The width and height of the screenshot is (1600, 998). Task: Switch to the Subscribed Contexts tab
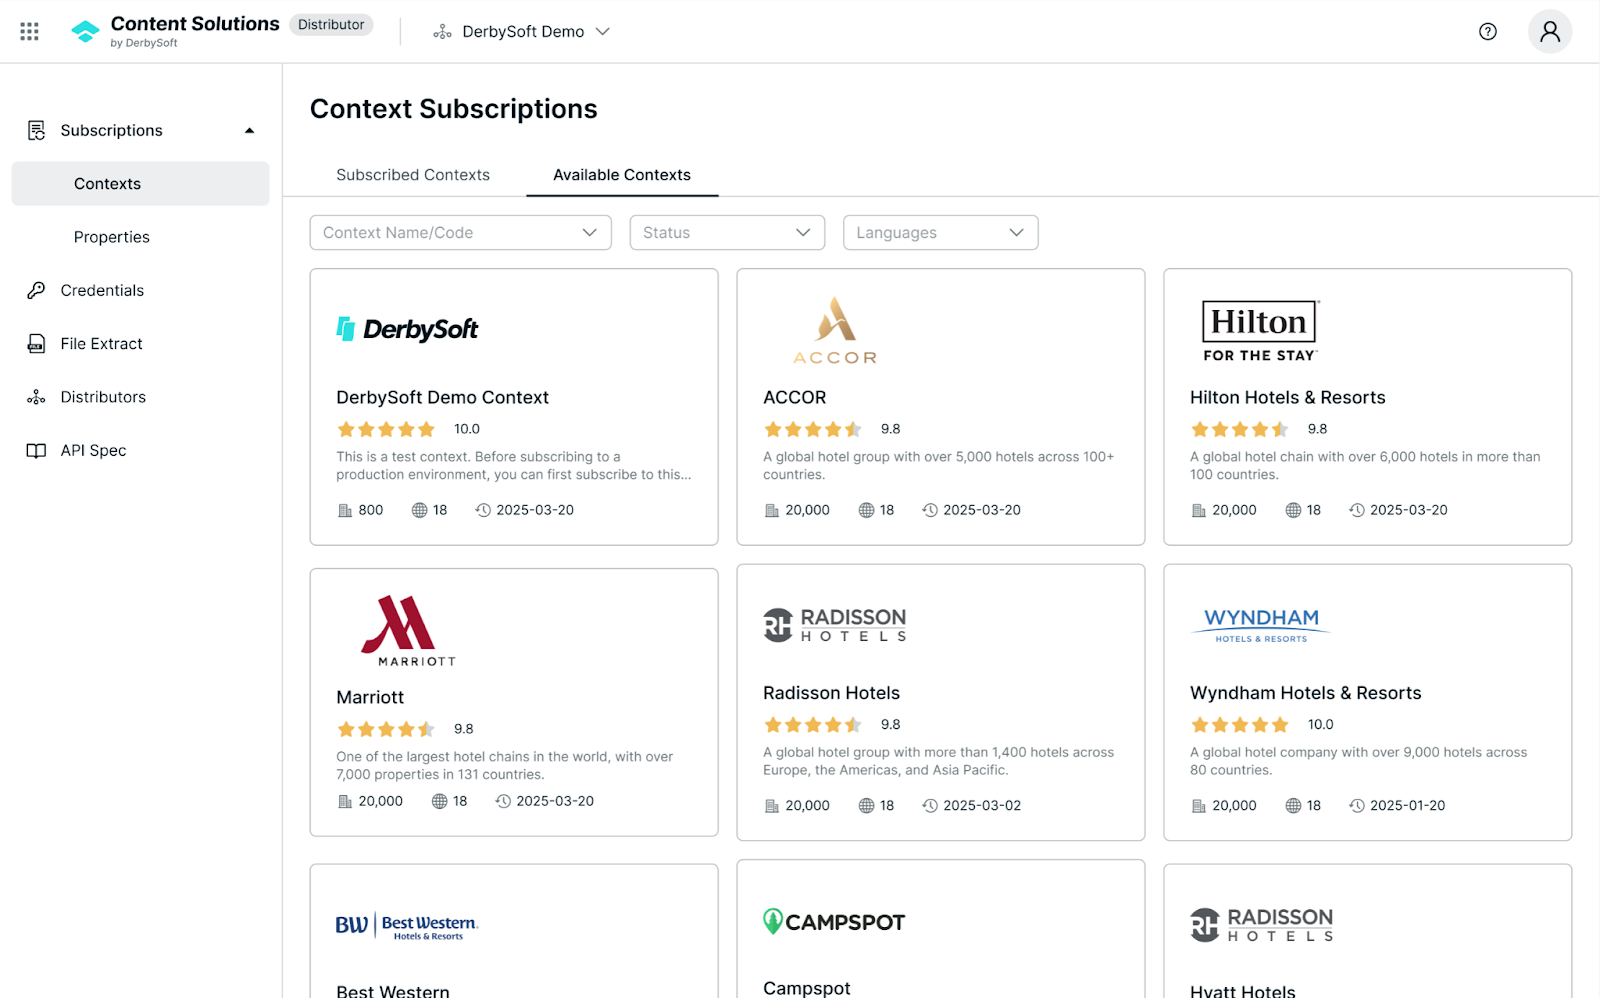coord(413,175)
